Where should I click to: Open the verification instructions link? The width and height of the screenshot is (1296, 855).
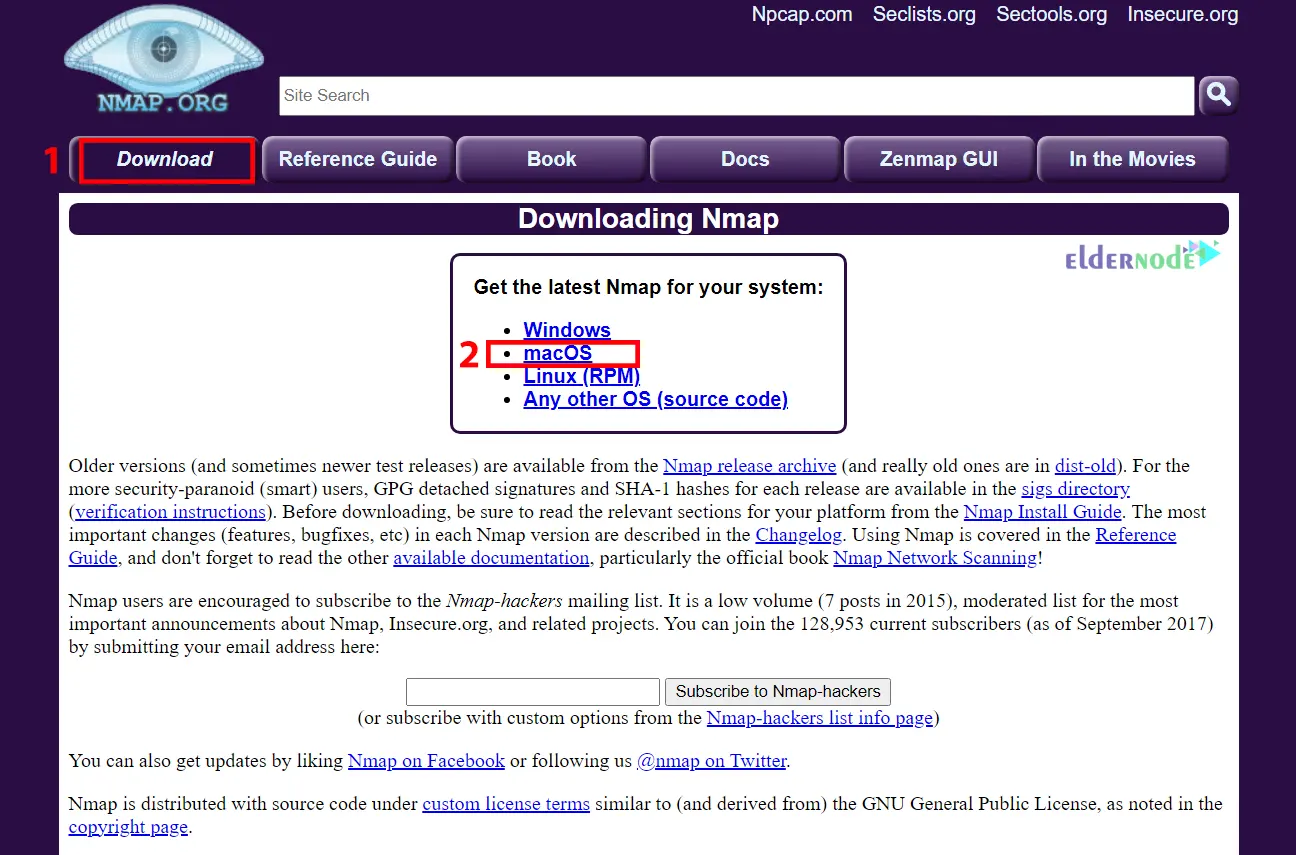(170, 512)
